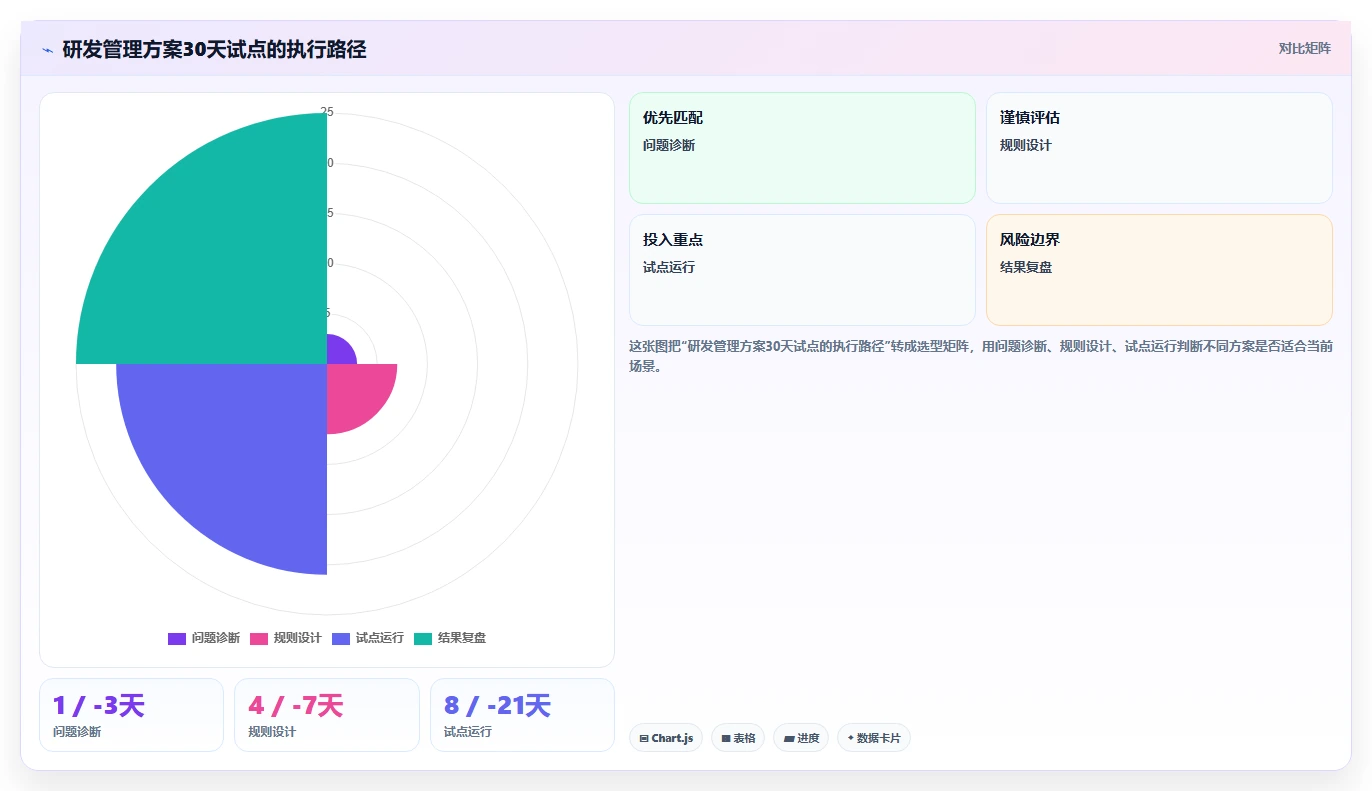This screenshot has width=1372, height=791.
Task: Click the title 研发管理方案30天试点的执行路径
Action: pyautogui.click(x=214, y=49)
